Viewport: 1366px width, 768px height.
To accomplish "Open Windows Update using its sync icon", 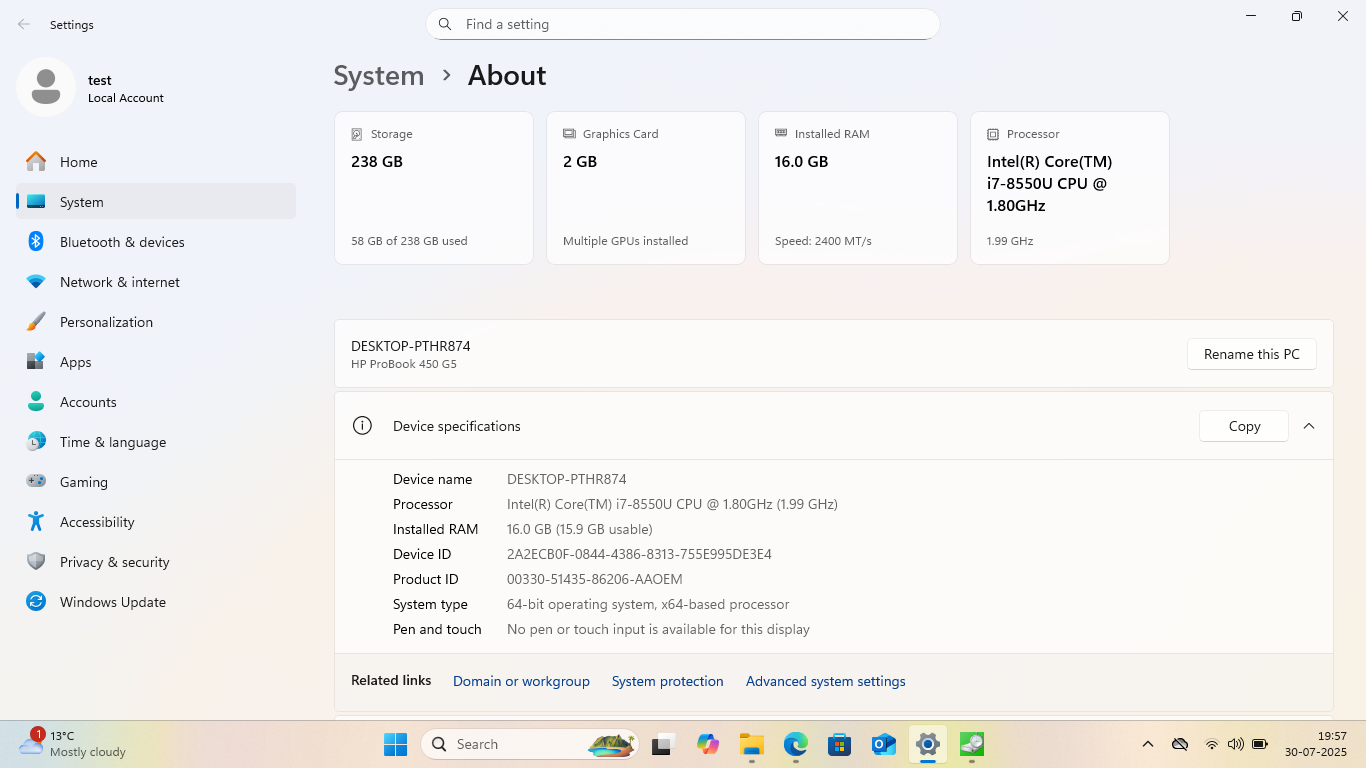I will (36, 602).
